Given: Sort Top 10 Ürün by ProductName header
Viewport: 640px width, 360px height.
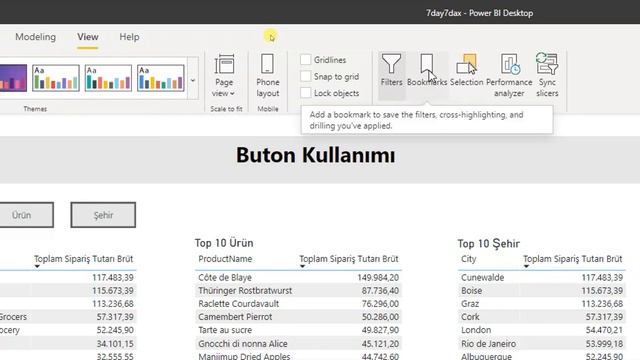Looking at the screenshot, I should point(225,259).
